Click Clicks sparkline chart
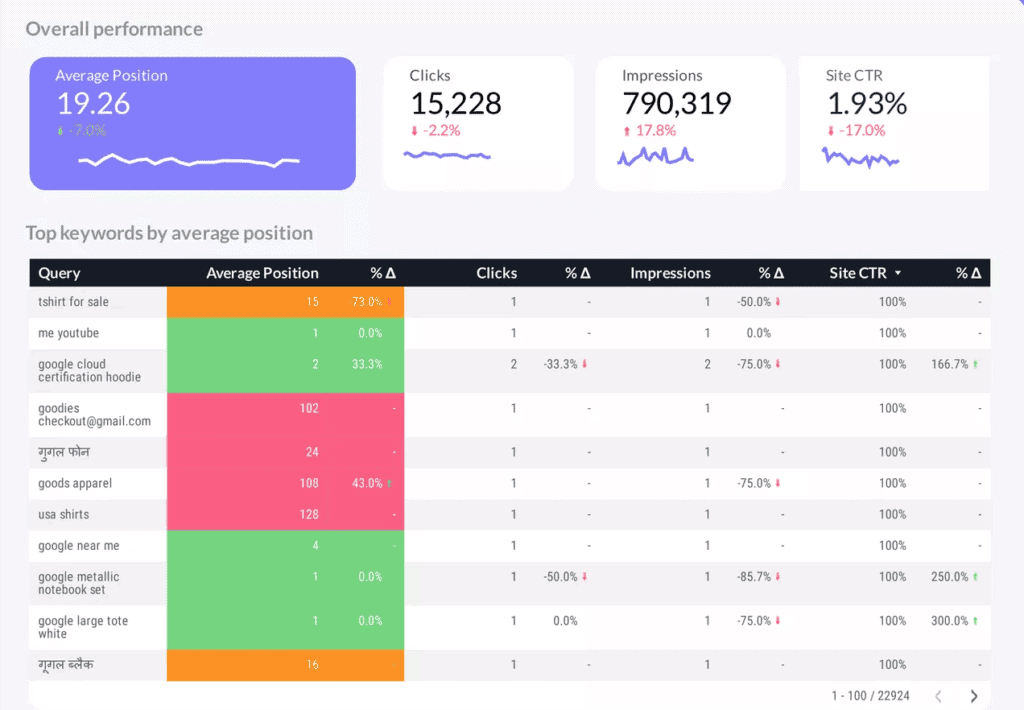This screenshot has height=710, width=1024. tap(447, 155)
